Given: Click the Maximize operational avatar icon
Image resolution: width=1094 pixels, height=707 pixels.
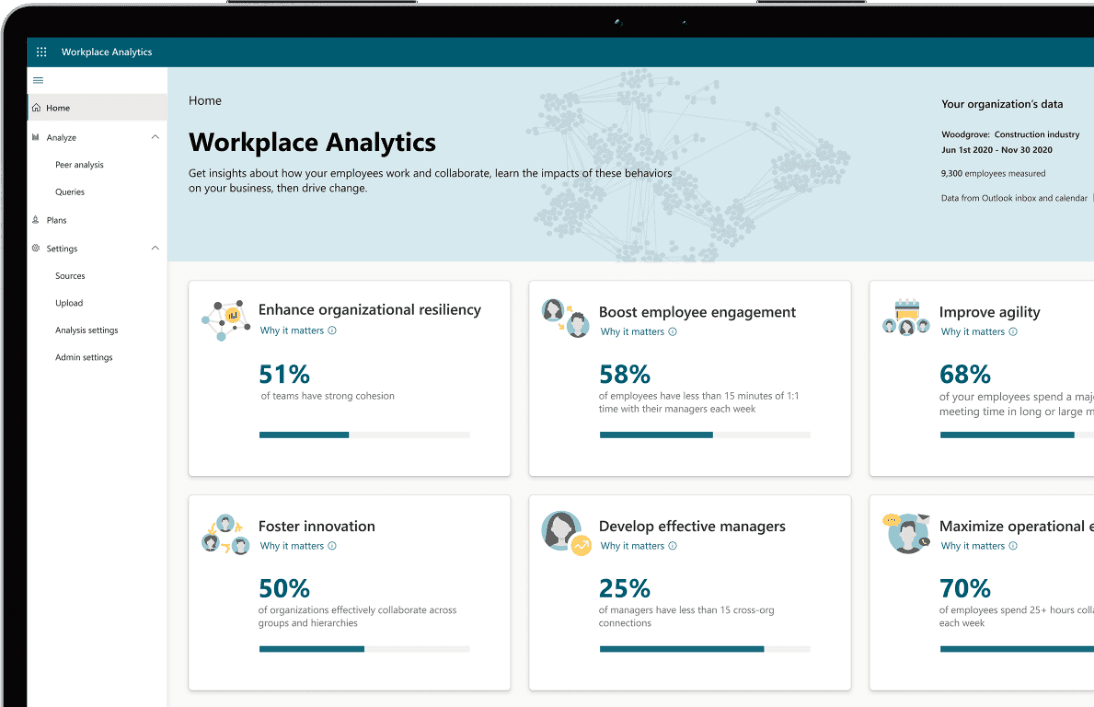Looking at the screenshot, I should [906, 533].
